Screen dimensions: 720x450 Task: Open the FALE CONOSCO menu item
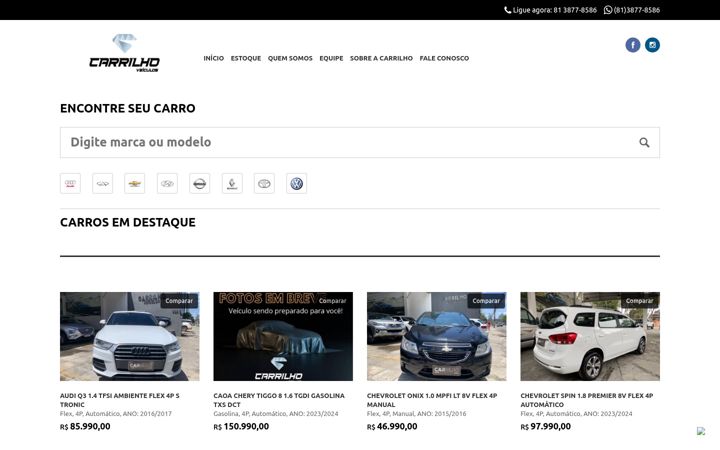click(x=444, y=58)
